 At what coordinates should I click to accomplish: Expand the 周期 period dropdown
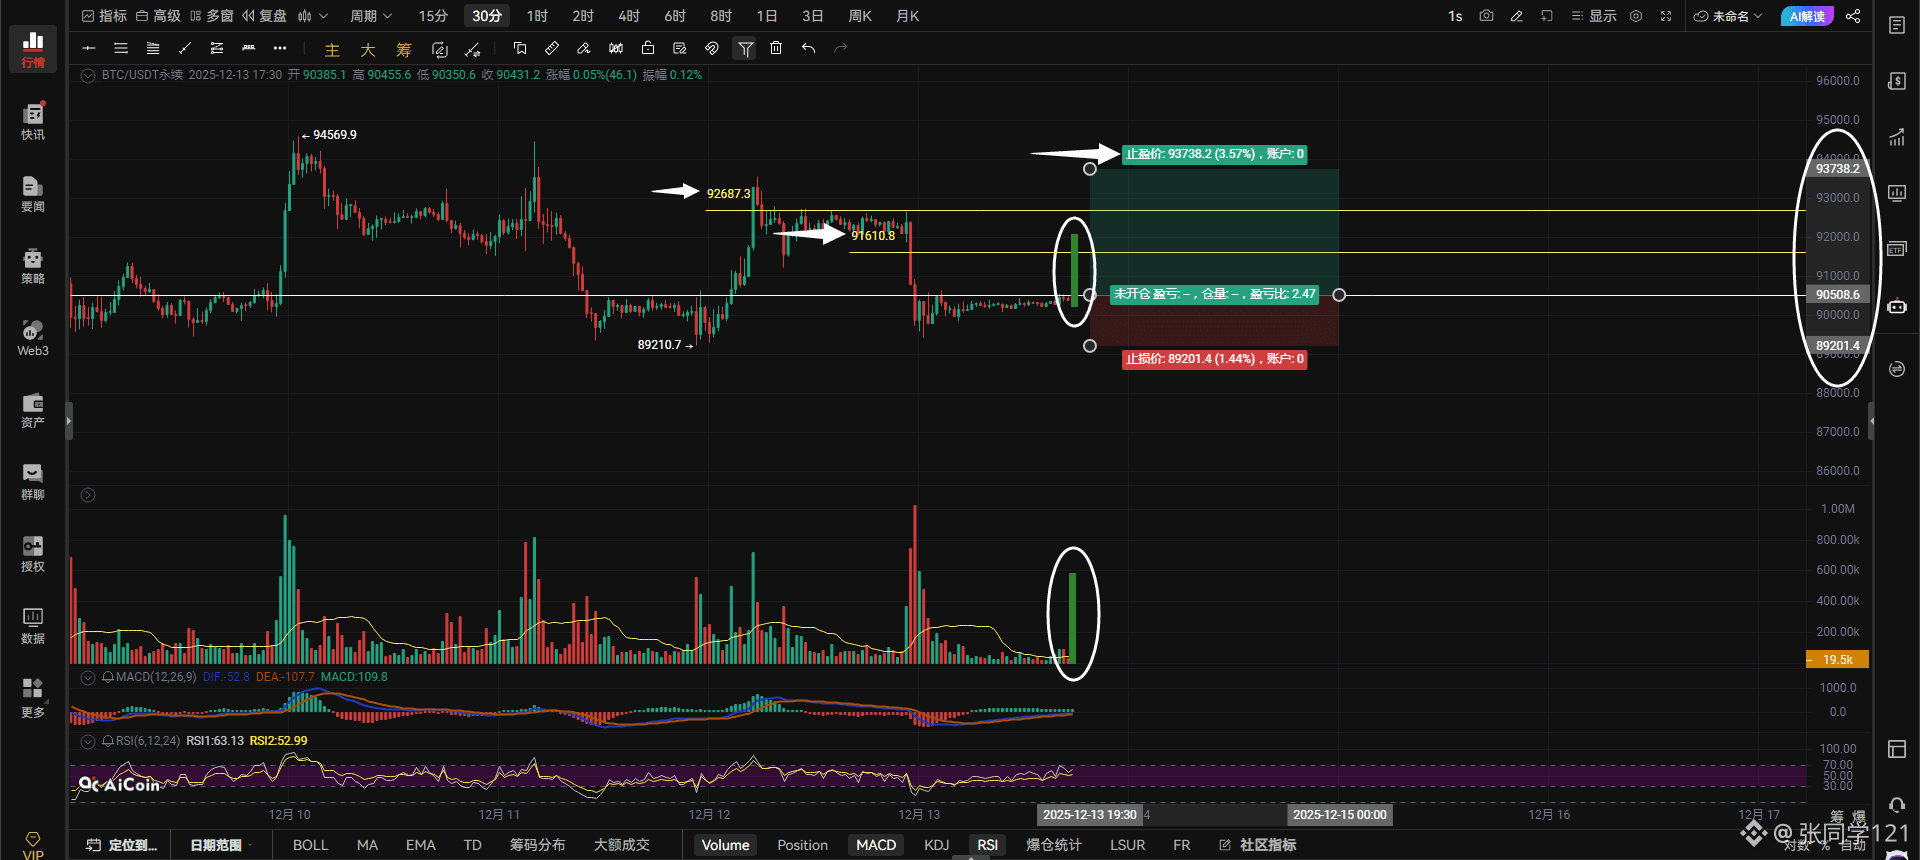pyautogui.click(x=370, y=16)
